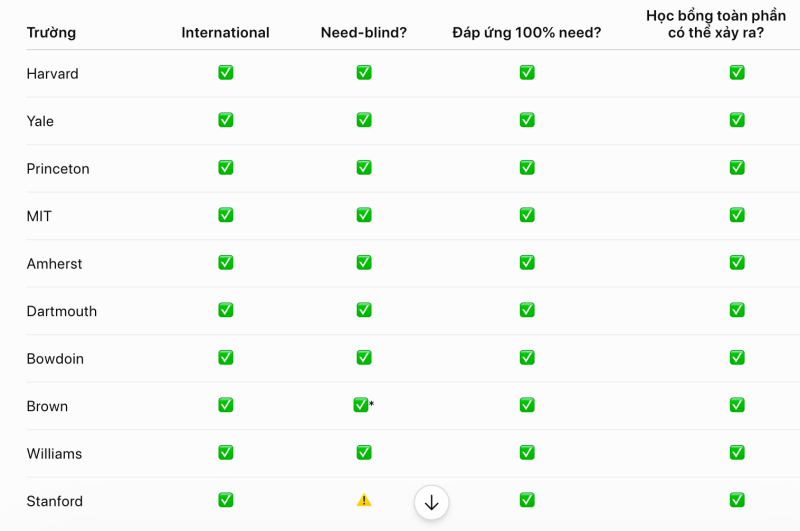
Task: Click Amherst's International green checkmark
Action: pos(226,262)
